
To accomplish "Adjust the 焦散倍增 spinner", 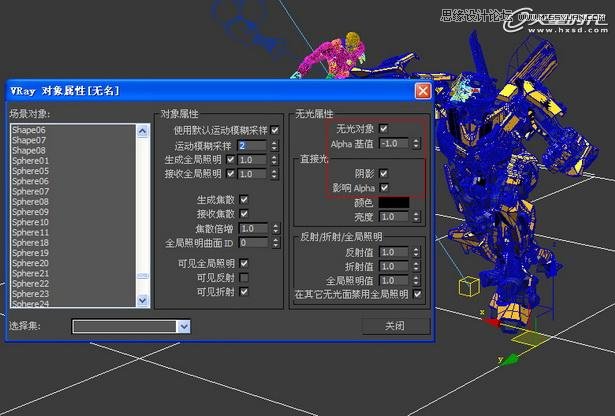I will (x=276, y=229).
